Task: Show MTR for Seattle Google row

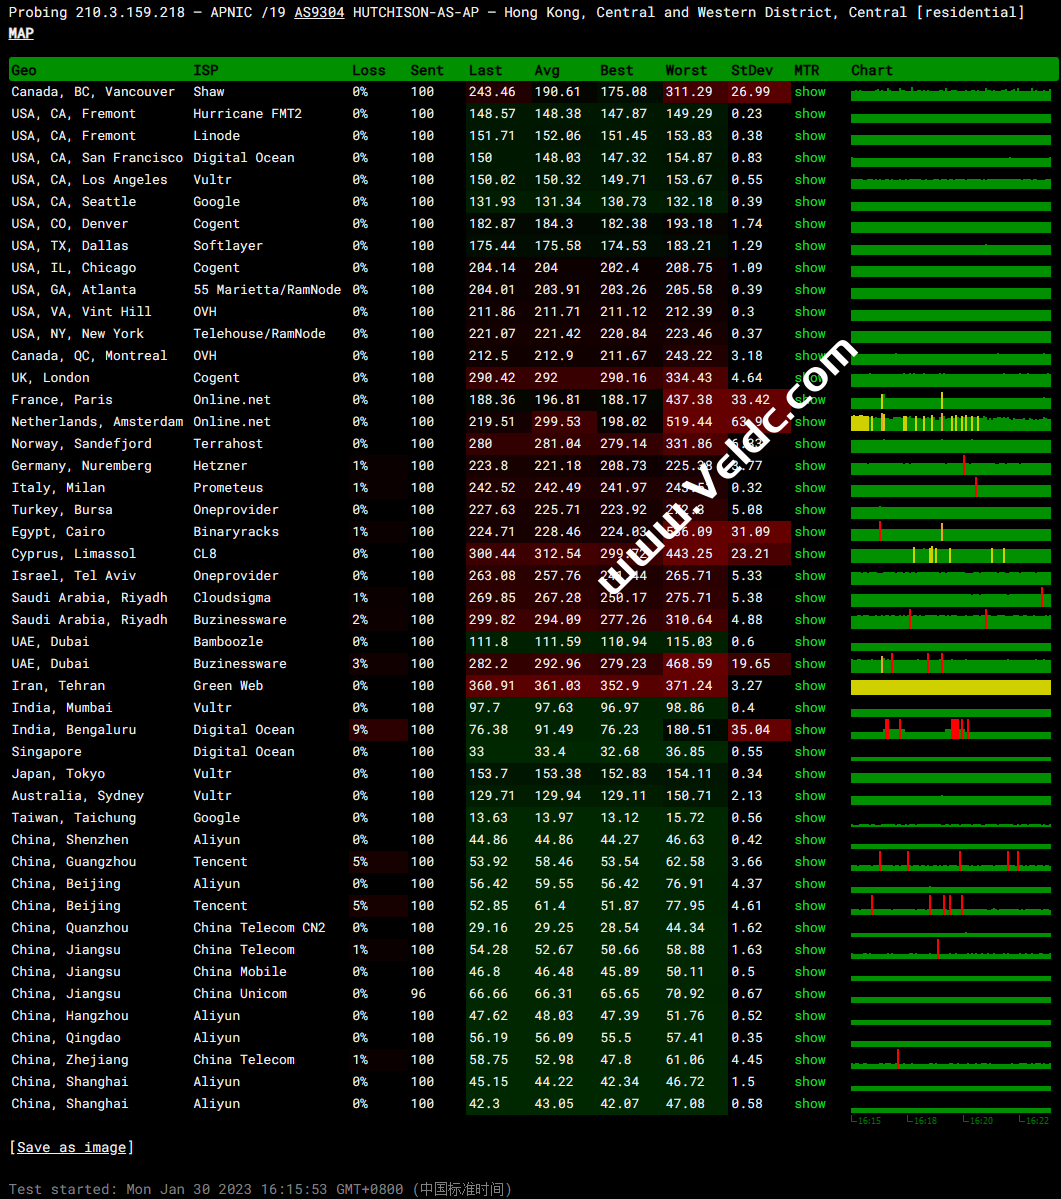Action: pyautogui.click(x=810, y=202)
